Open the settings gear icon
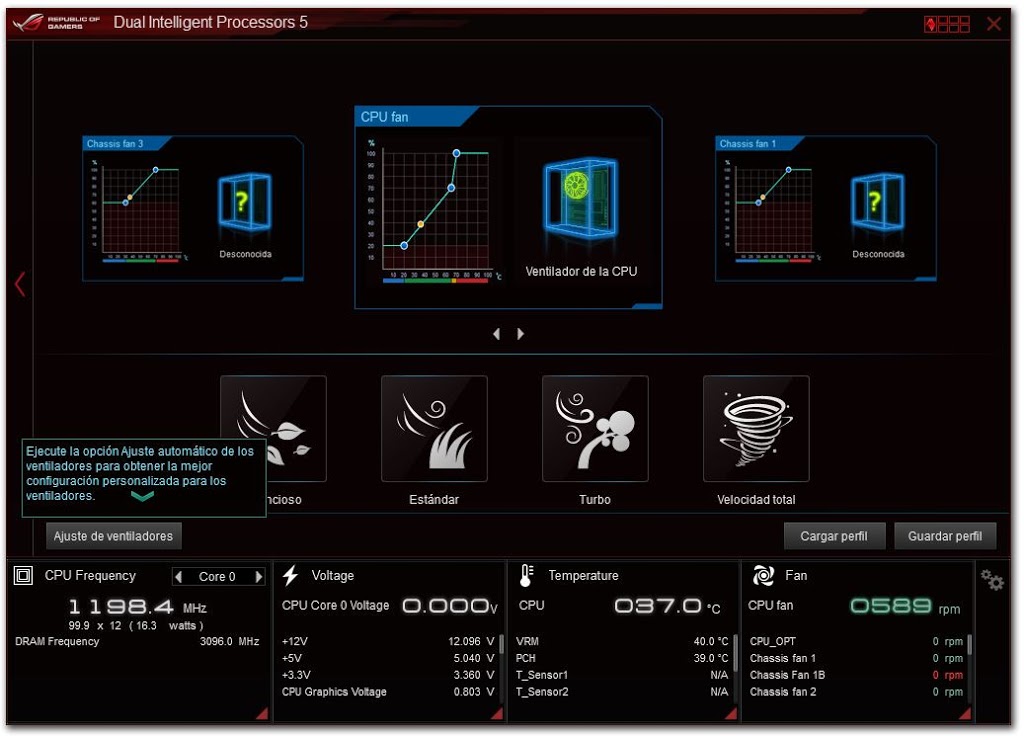Viewport: 1024px width, 736px height. pos(992,580)
